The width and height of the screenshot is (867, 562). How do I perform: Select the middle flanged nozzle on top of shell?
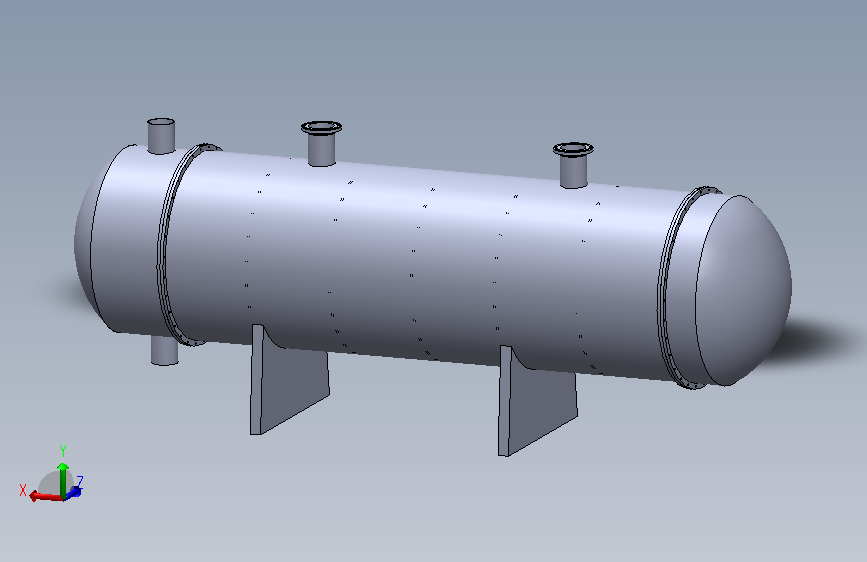coord(321,143)
